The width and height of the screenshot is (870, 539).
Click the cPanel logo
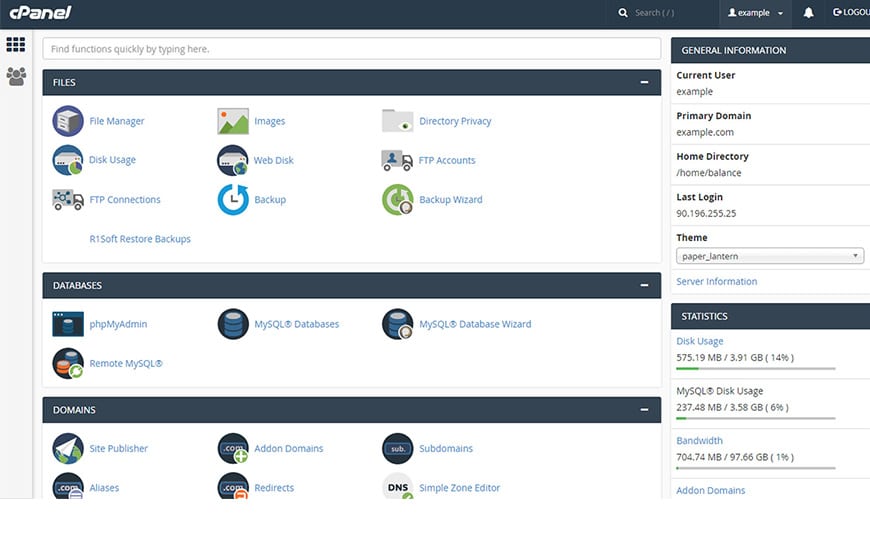pyautogui.click(x=41, y=12)
